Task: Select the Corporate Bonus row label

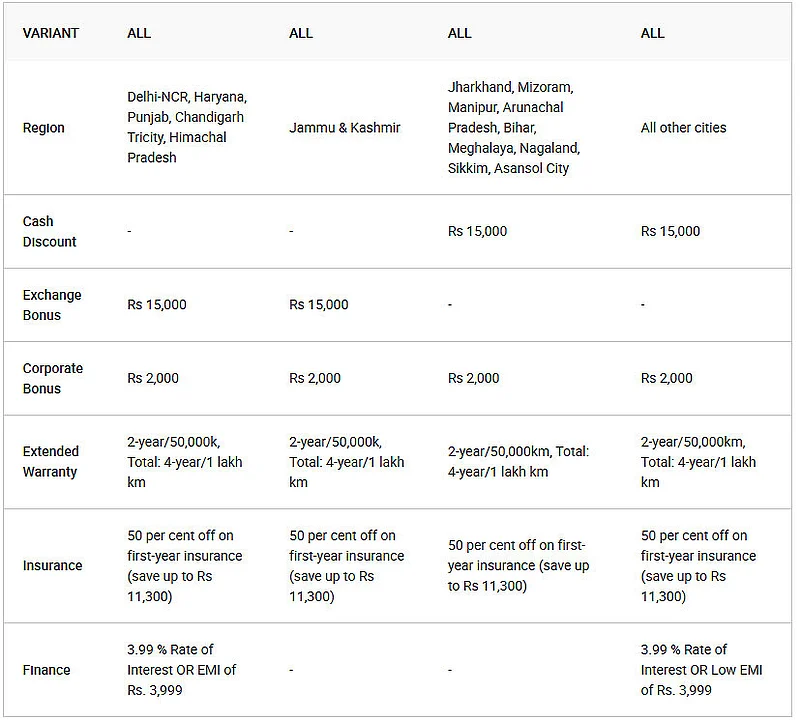Action: click(x=52, y=378)
